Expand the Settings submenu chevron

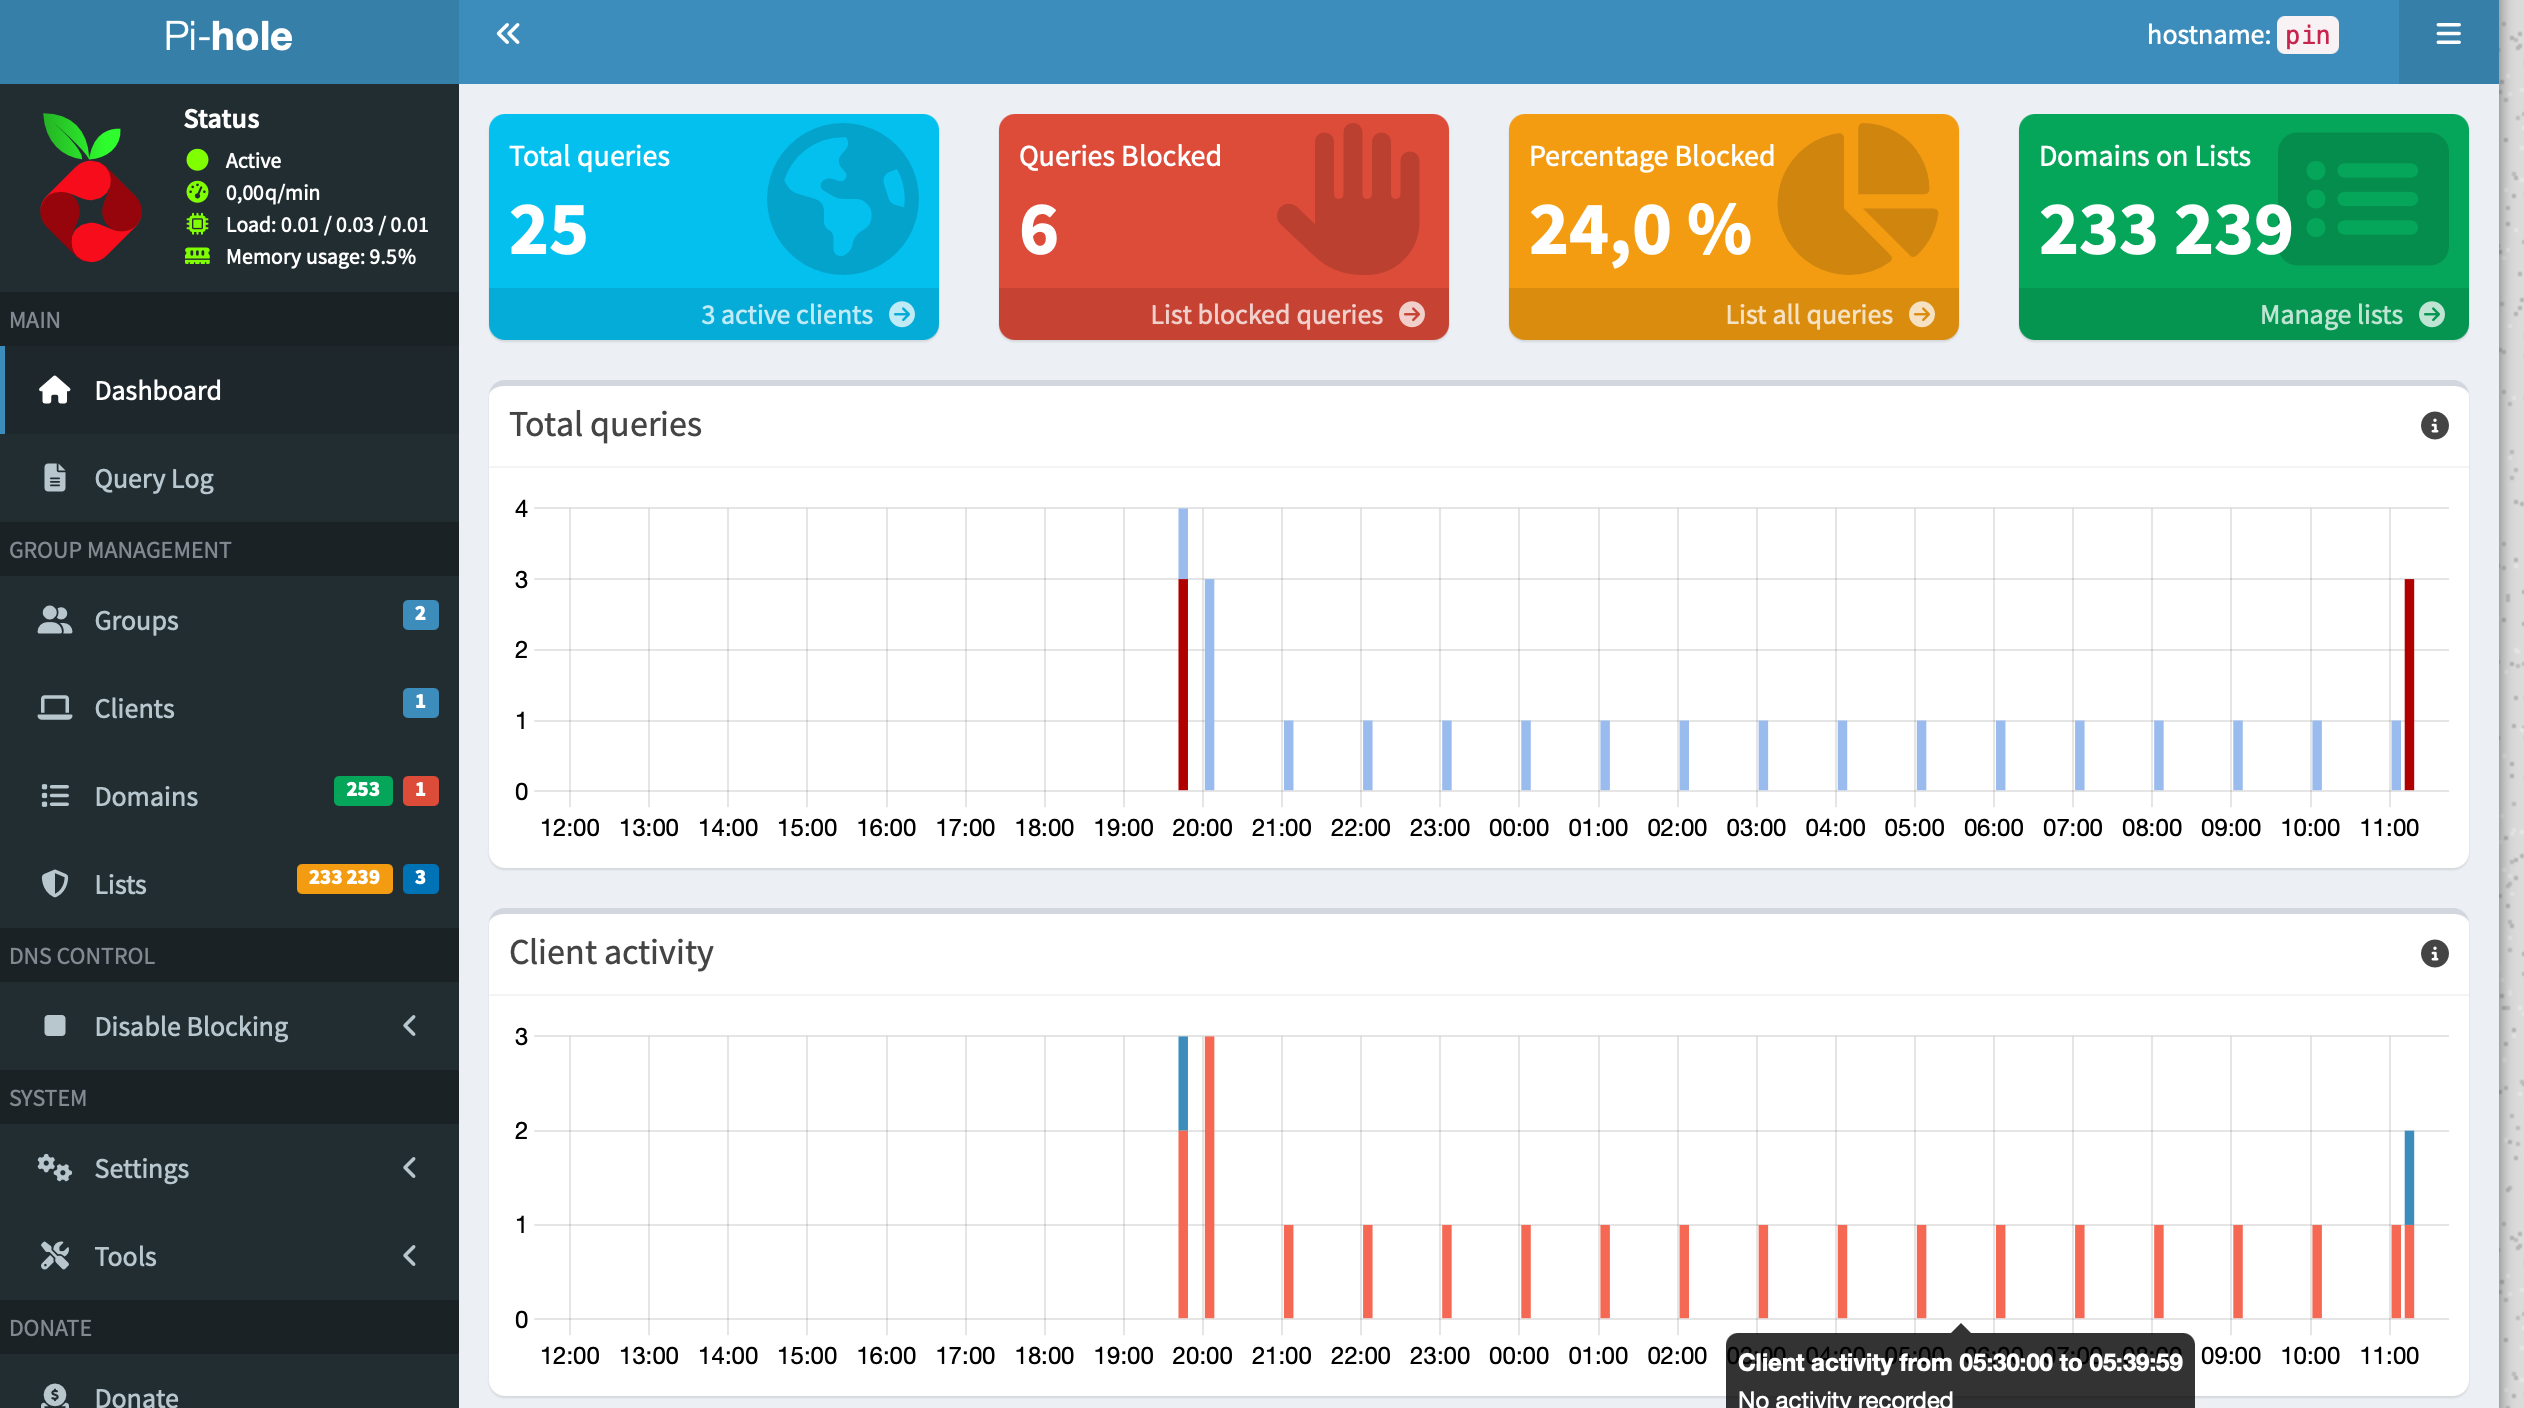coord(410,1168)
